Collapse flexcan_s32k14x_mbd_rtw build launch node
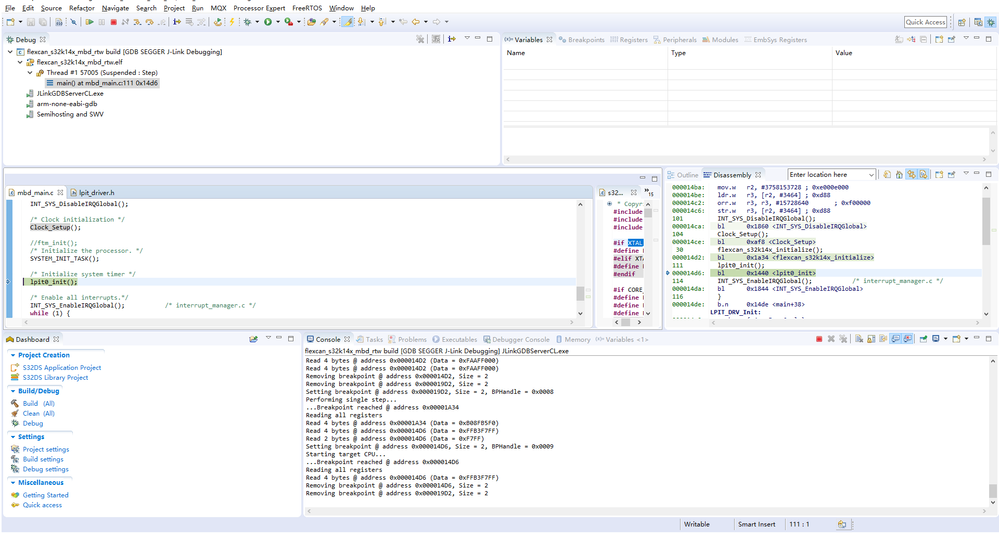 (x=10, y=52)
